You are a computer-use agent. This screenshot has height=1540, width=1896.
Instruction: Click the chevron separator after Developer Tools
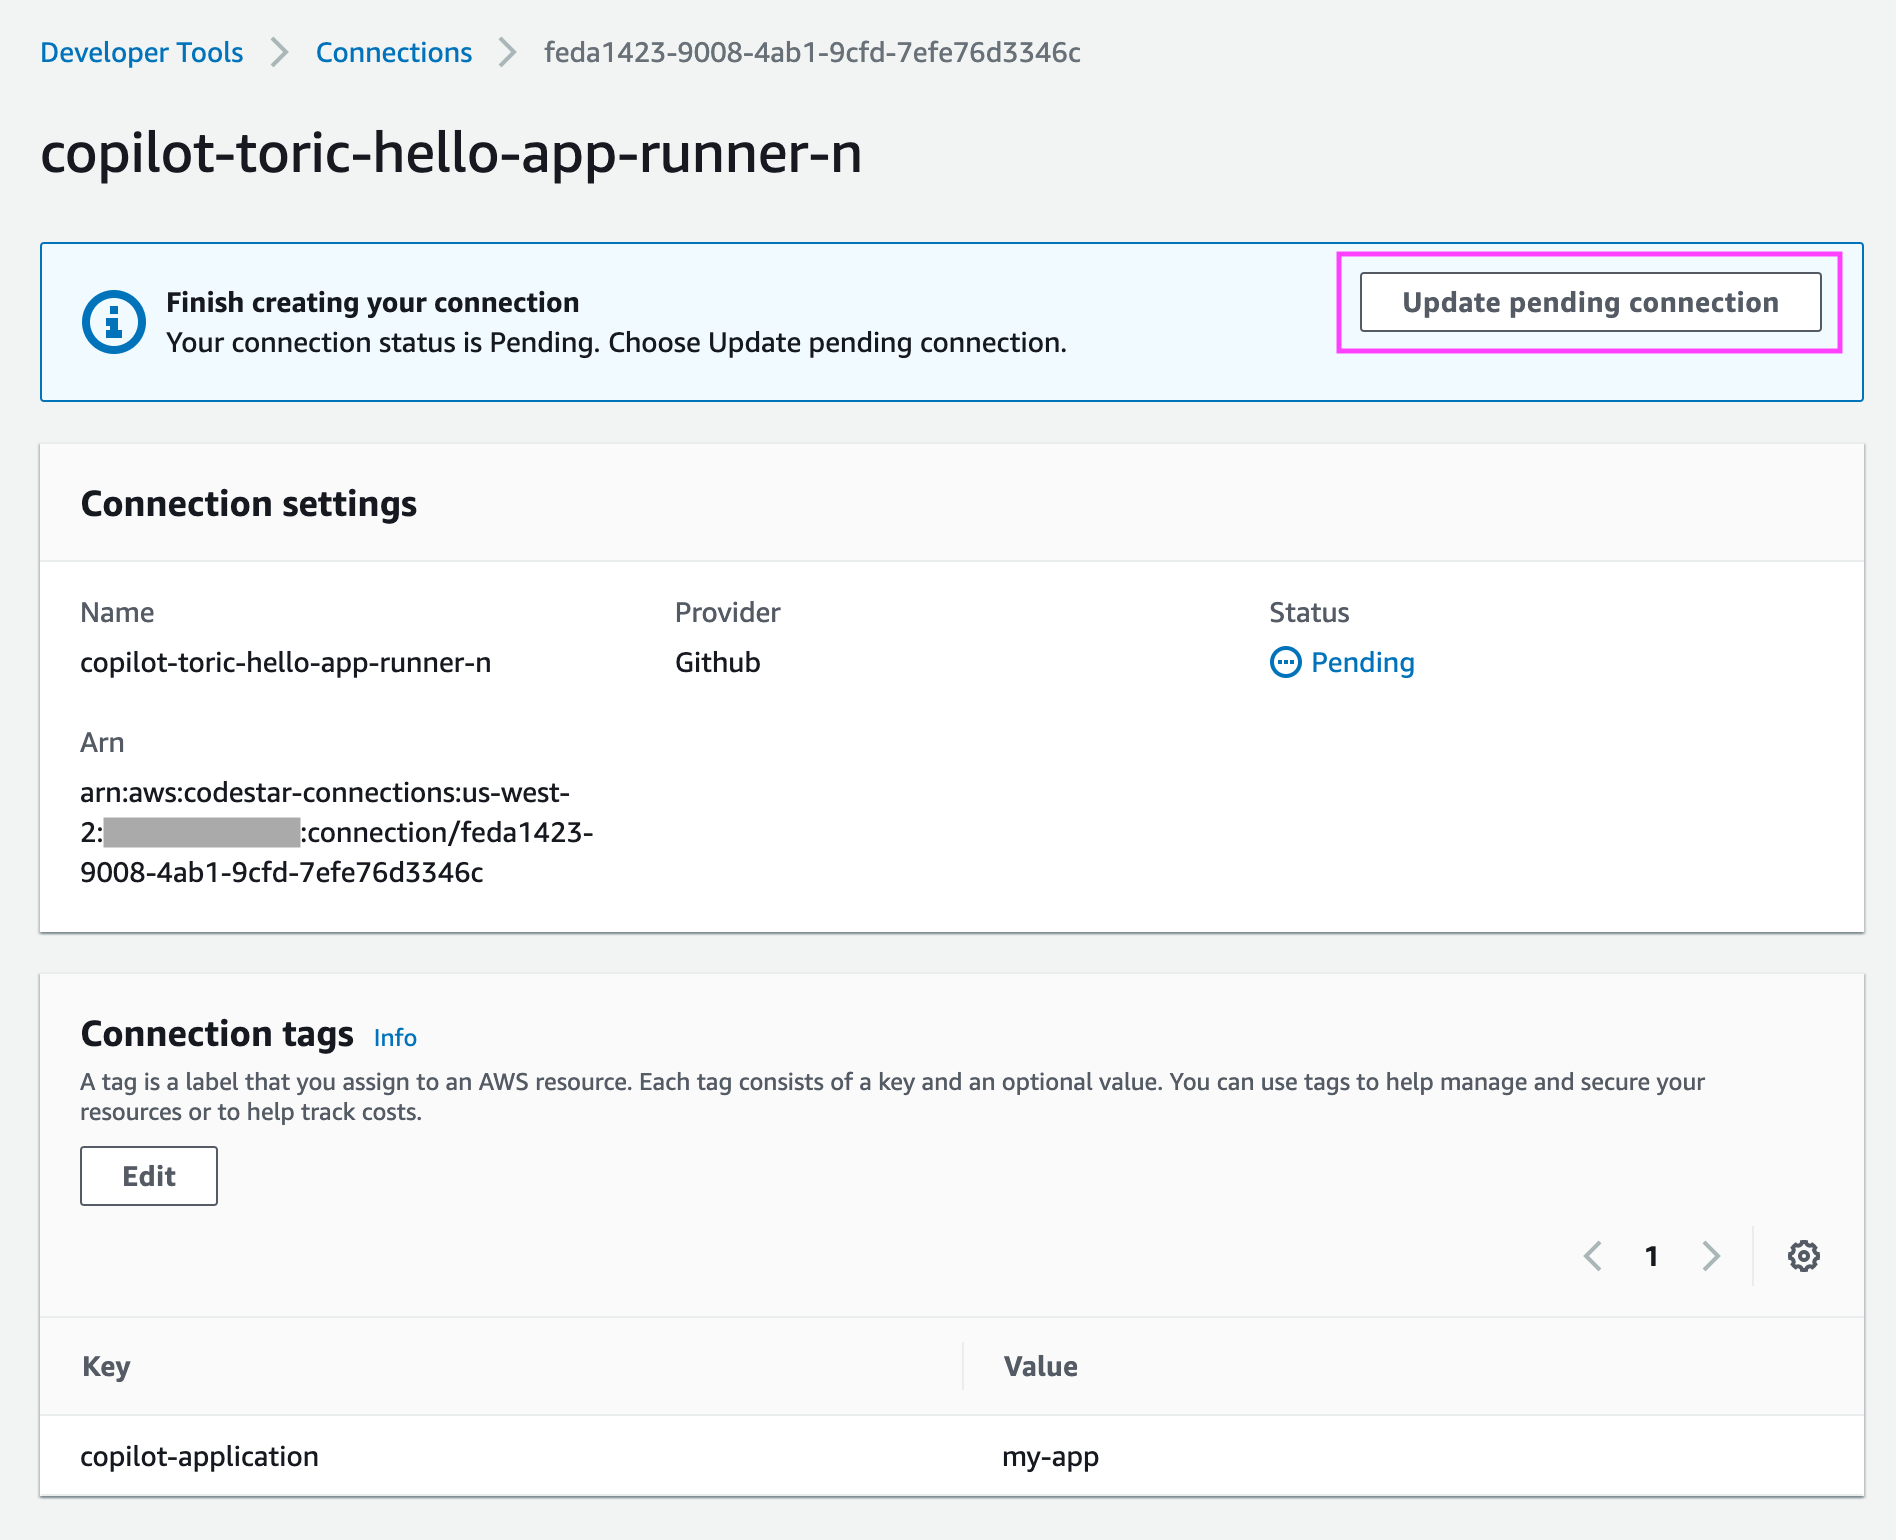[x=280, y=52]
